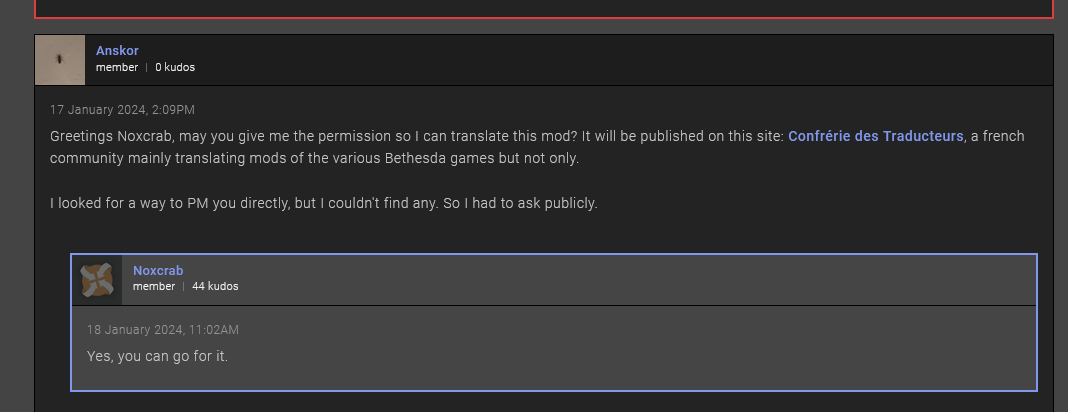Click the 18 January 2024 timestamp
This screenshot has height=412, width=1068.
pos(162,329)
